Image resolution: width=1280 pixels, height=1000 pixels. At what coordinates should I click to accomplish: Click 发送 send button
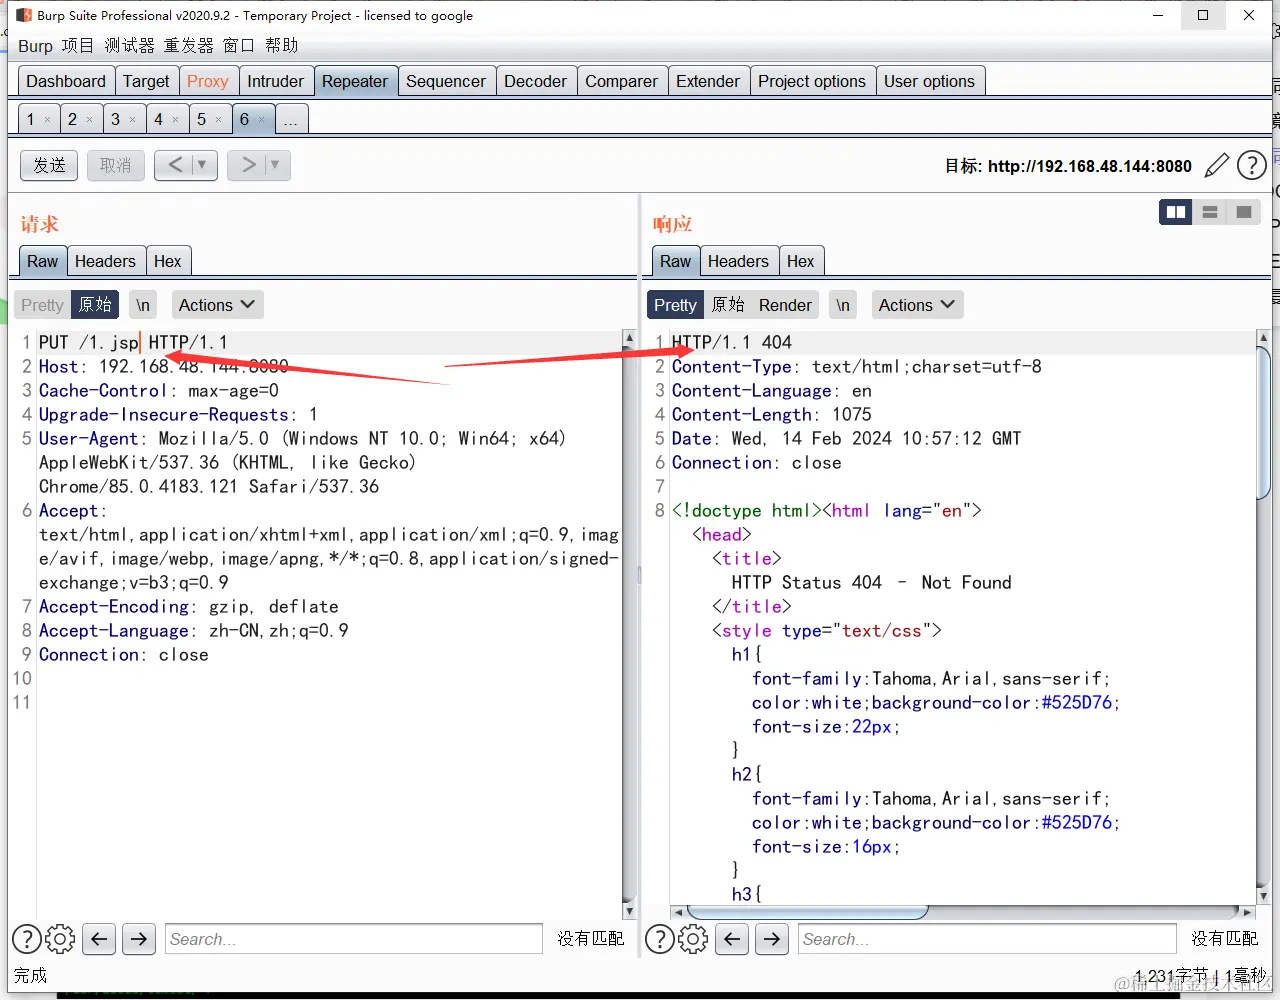[x=49, y=165]
